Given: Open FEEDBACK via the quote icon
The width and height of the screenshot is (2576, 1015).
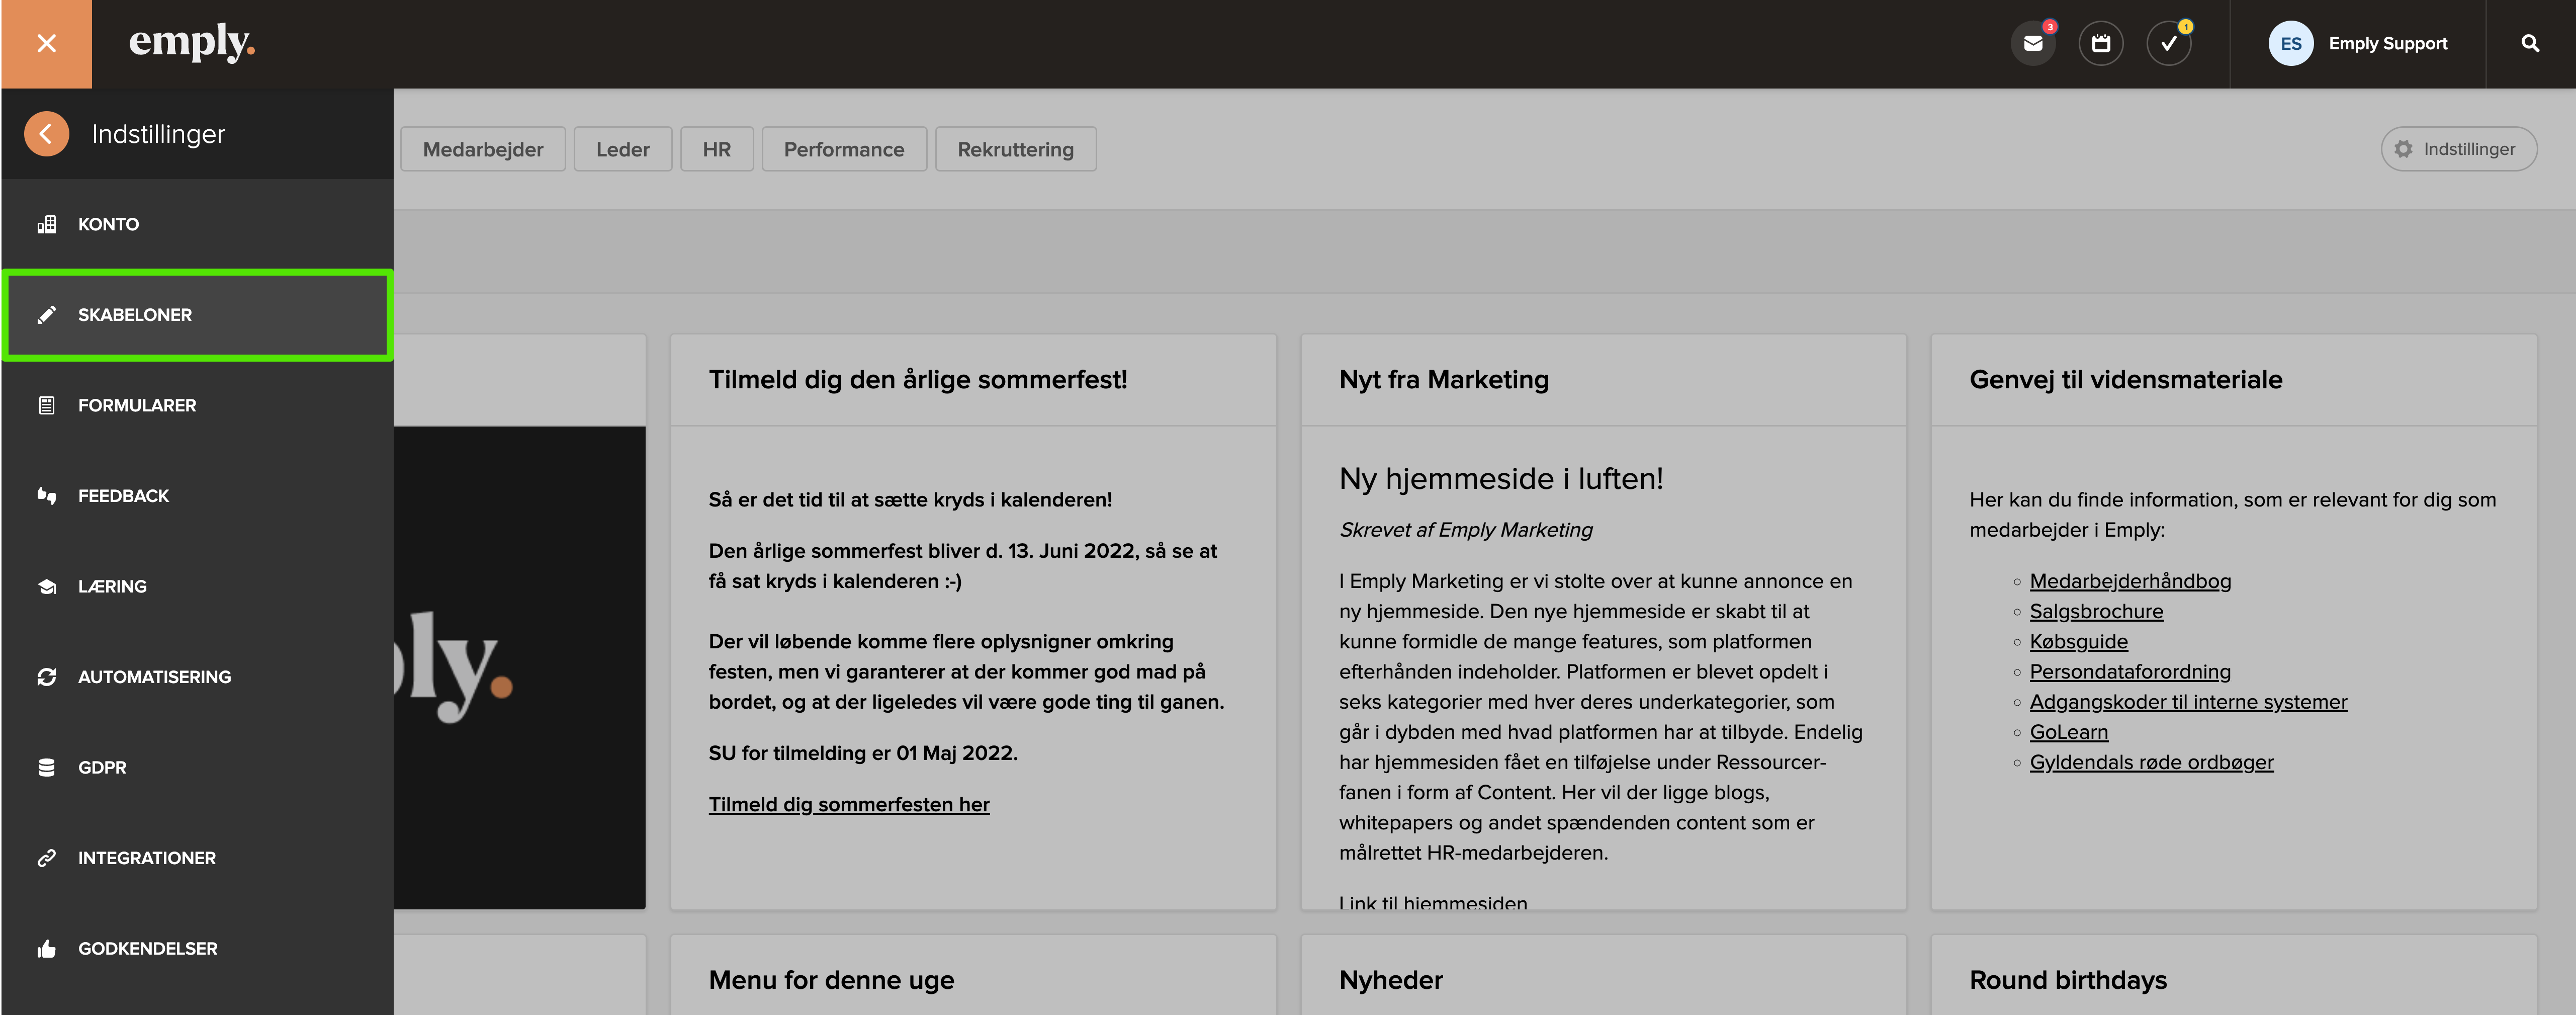Looking at the screenshot, I should point(123,495).
